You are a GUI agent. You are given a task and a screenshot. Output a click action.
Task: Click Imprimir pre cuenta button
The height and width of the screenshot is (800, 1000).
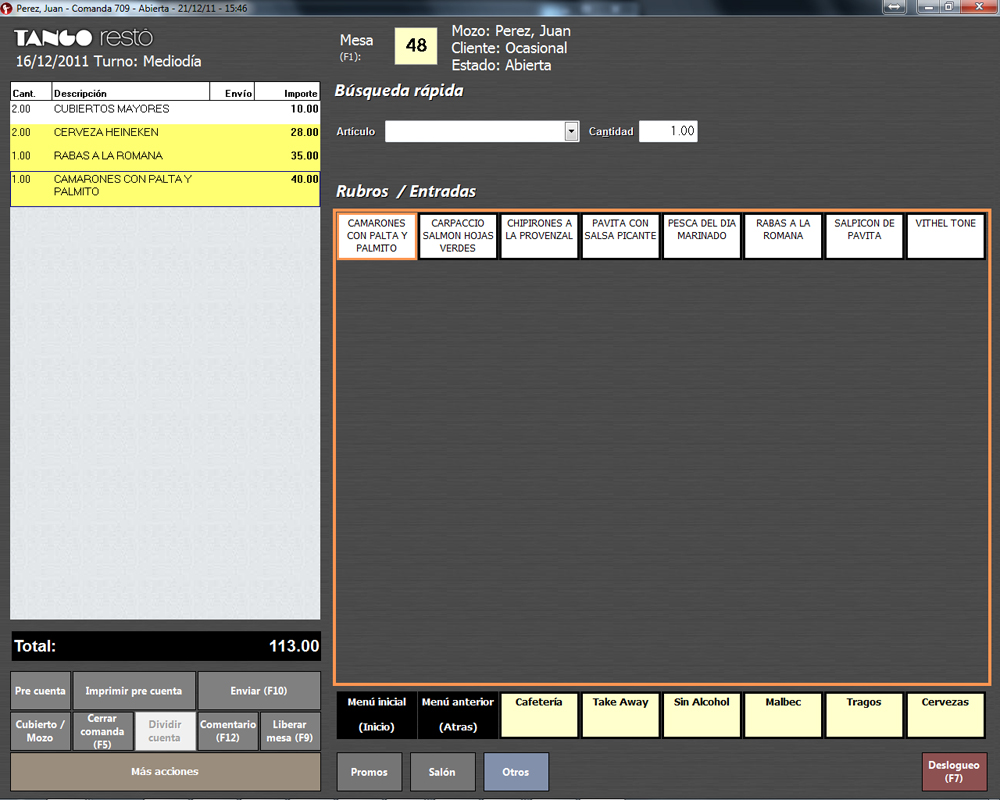[x=134, y=691]
